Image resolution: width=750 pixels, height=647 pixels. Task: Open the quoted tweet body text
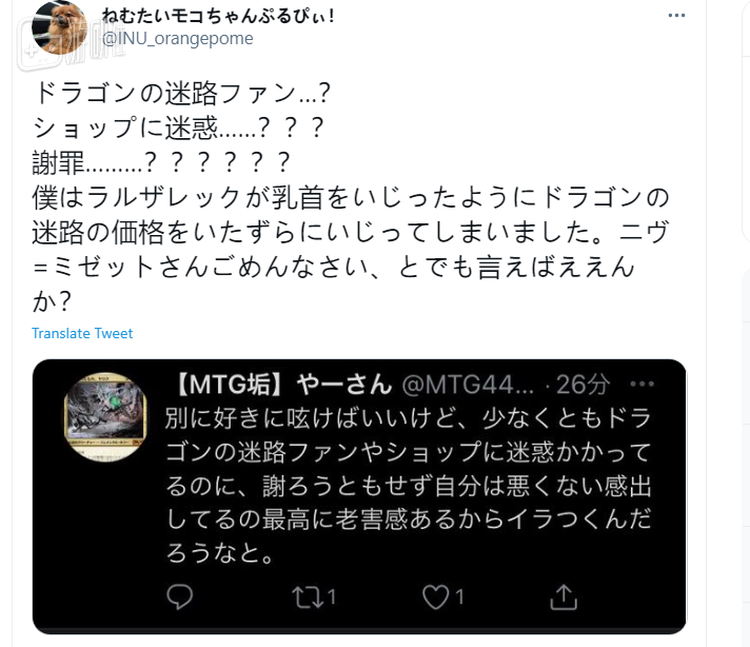point(408,485)
